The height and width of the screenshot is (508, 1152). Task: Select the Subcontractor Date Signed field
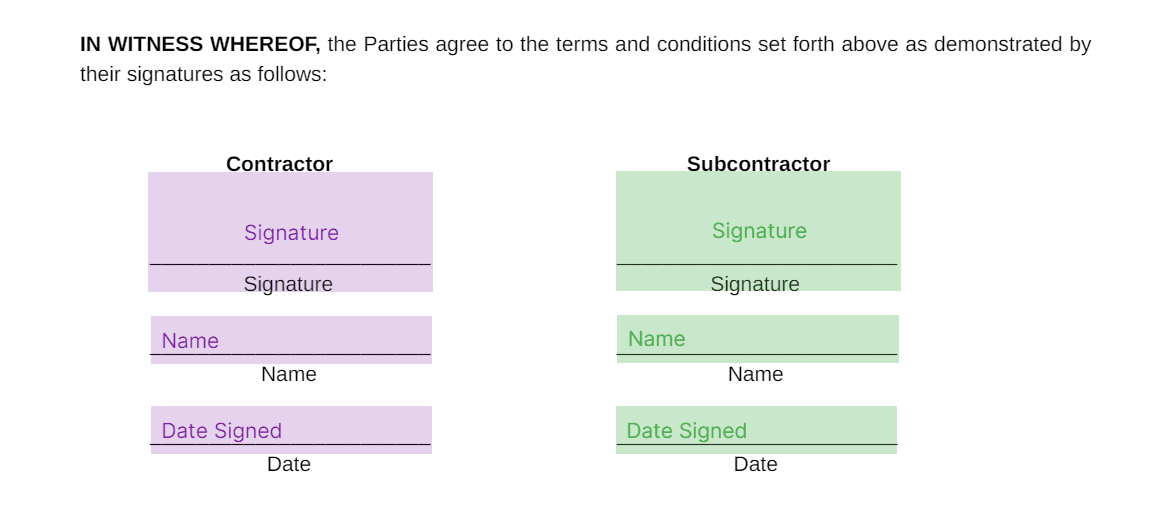tap(756, 430)
